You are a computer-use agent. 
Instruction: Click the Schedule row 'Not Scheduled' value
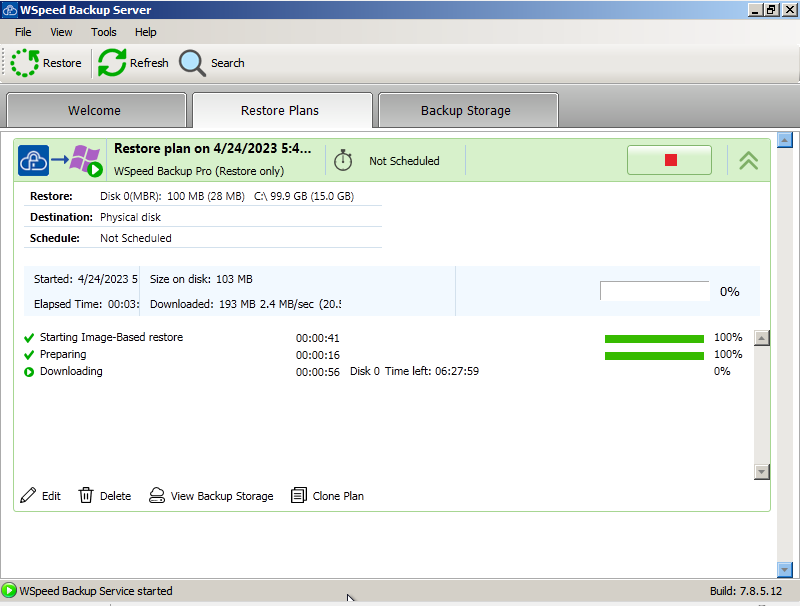pos(136,238)
